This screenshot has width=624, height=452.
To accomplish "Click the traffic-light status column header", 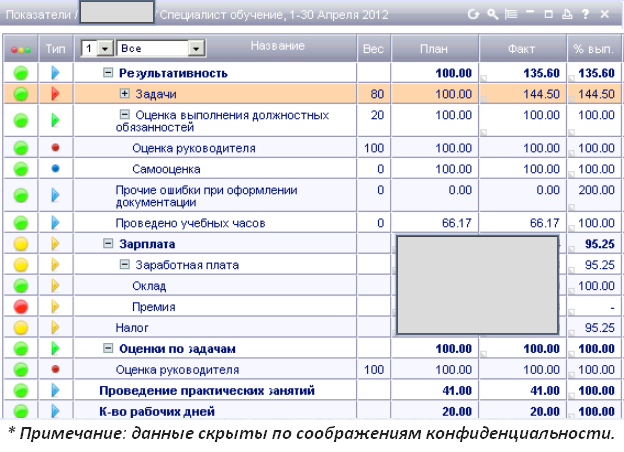I will coord(21,49).
